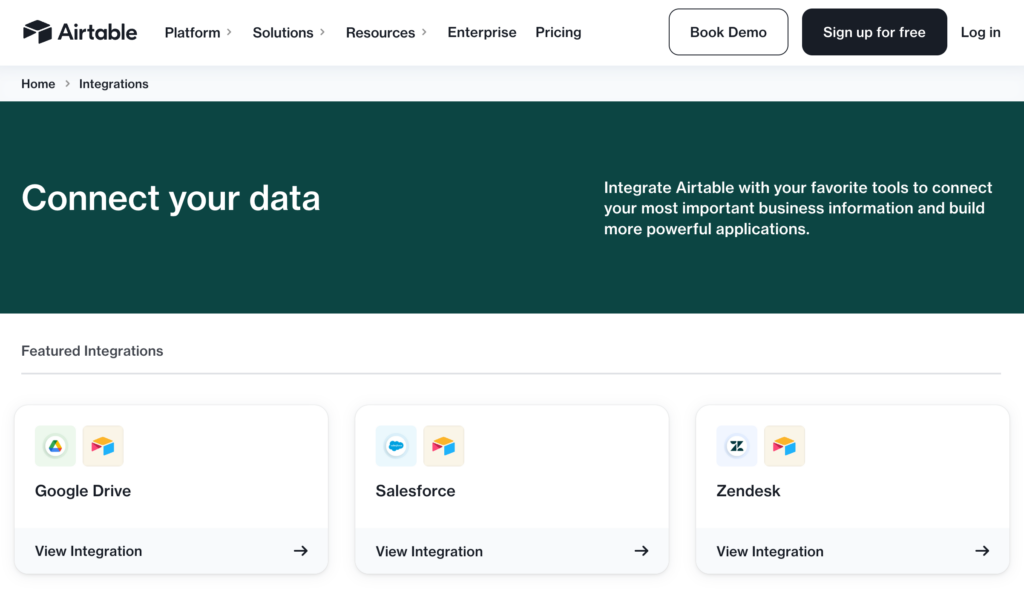Image resolution: width=1024 pixels, height=610 pixels.
Task: Click the Airtable logo in header
Action: coord(80,32)
